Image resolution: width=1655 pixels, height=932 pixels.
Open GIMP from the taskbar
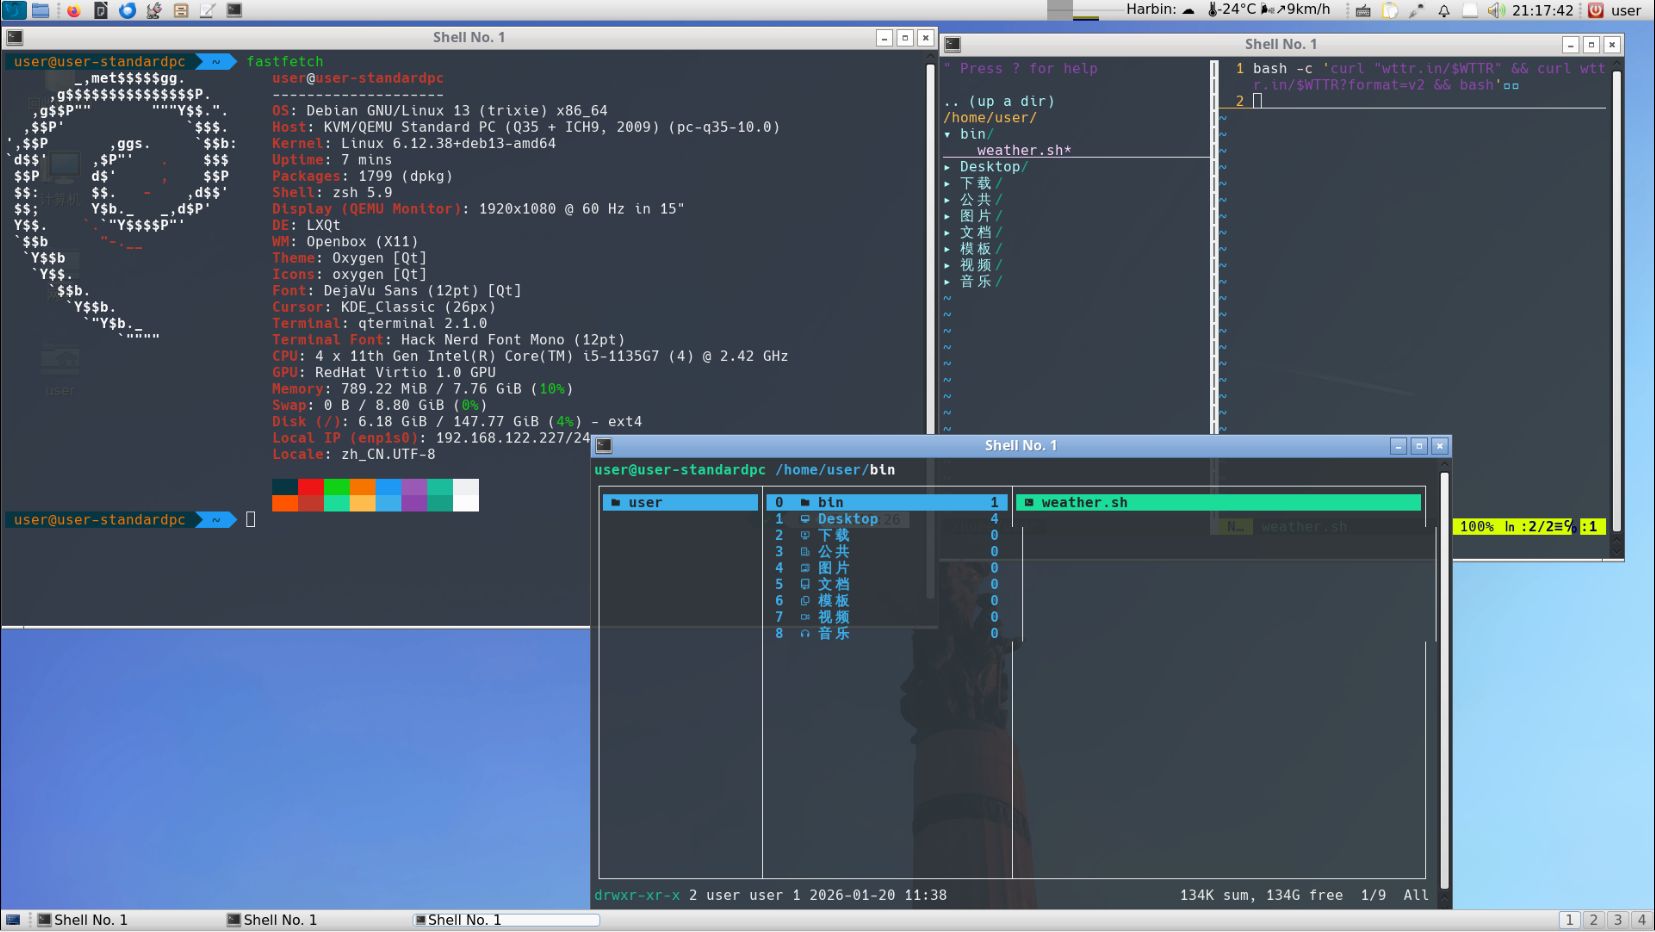tap(152, 10)
